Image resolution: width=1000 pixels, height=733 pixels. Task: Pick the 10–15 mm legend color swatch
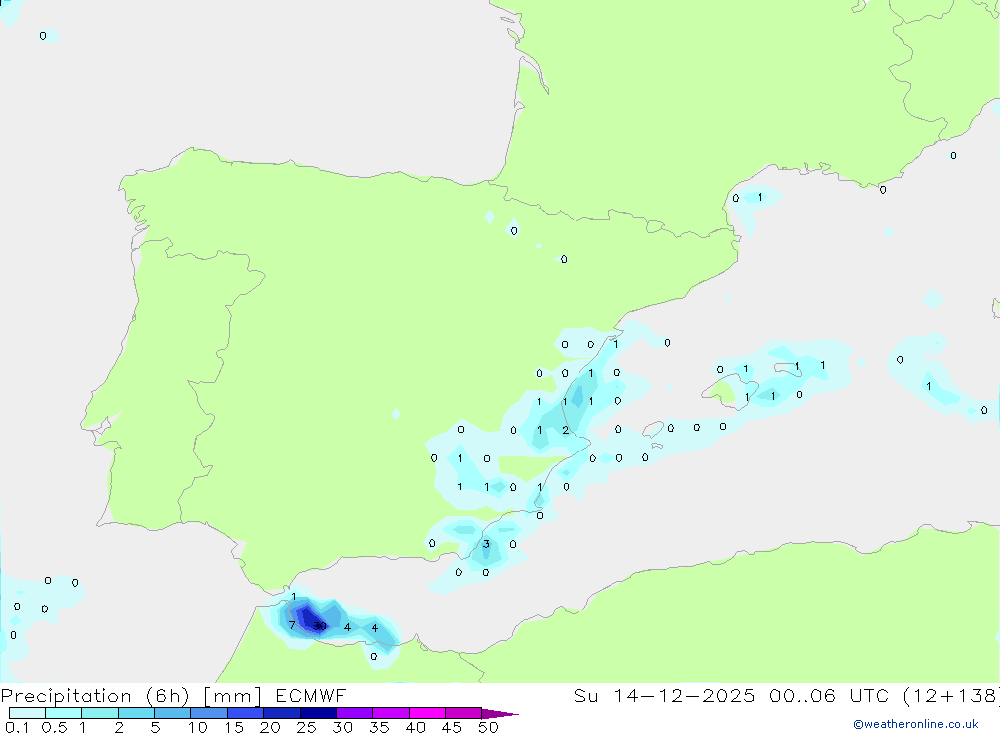click(209, 713)
